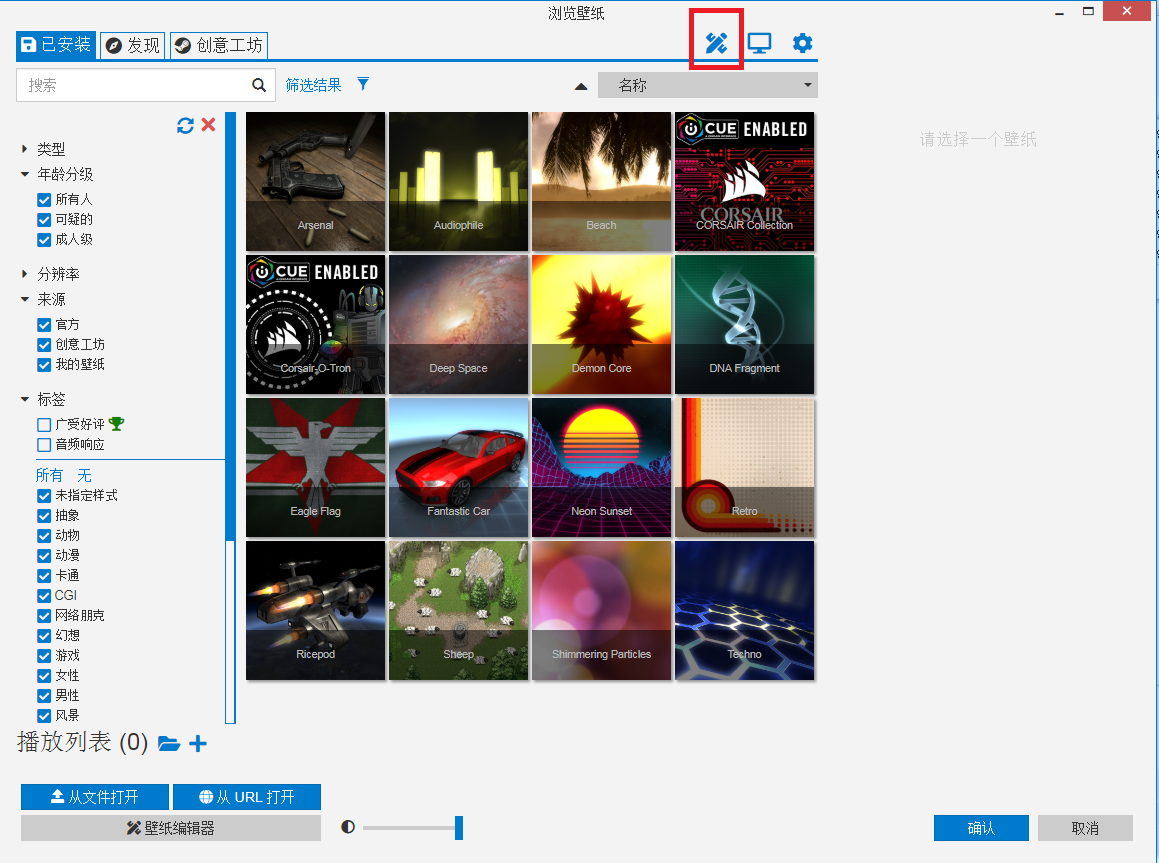Viewport: 1159px width, 863px height.
Task: Enable the 广受好评 tag checkbox
Action: 42,423
